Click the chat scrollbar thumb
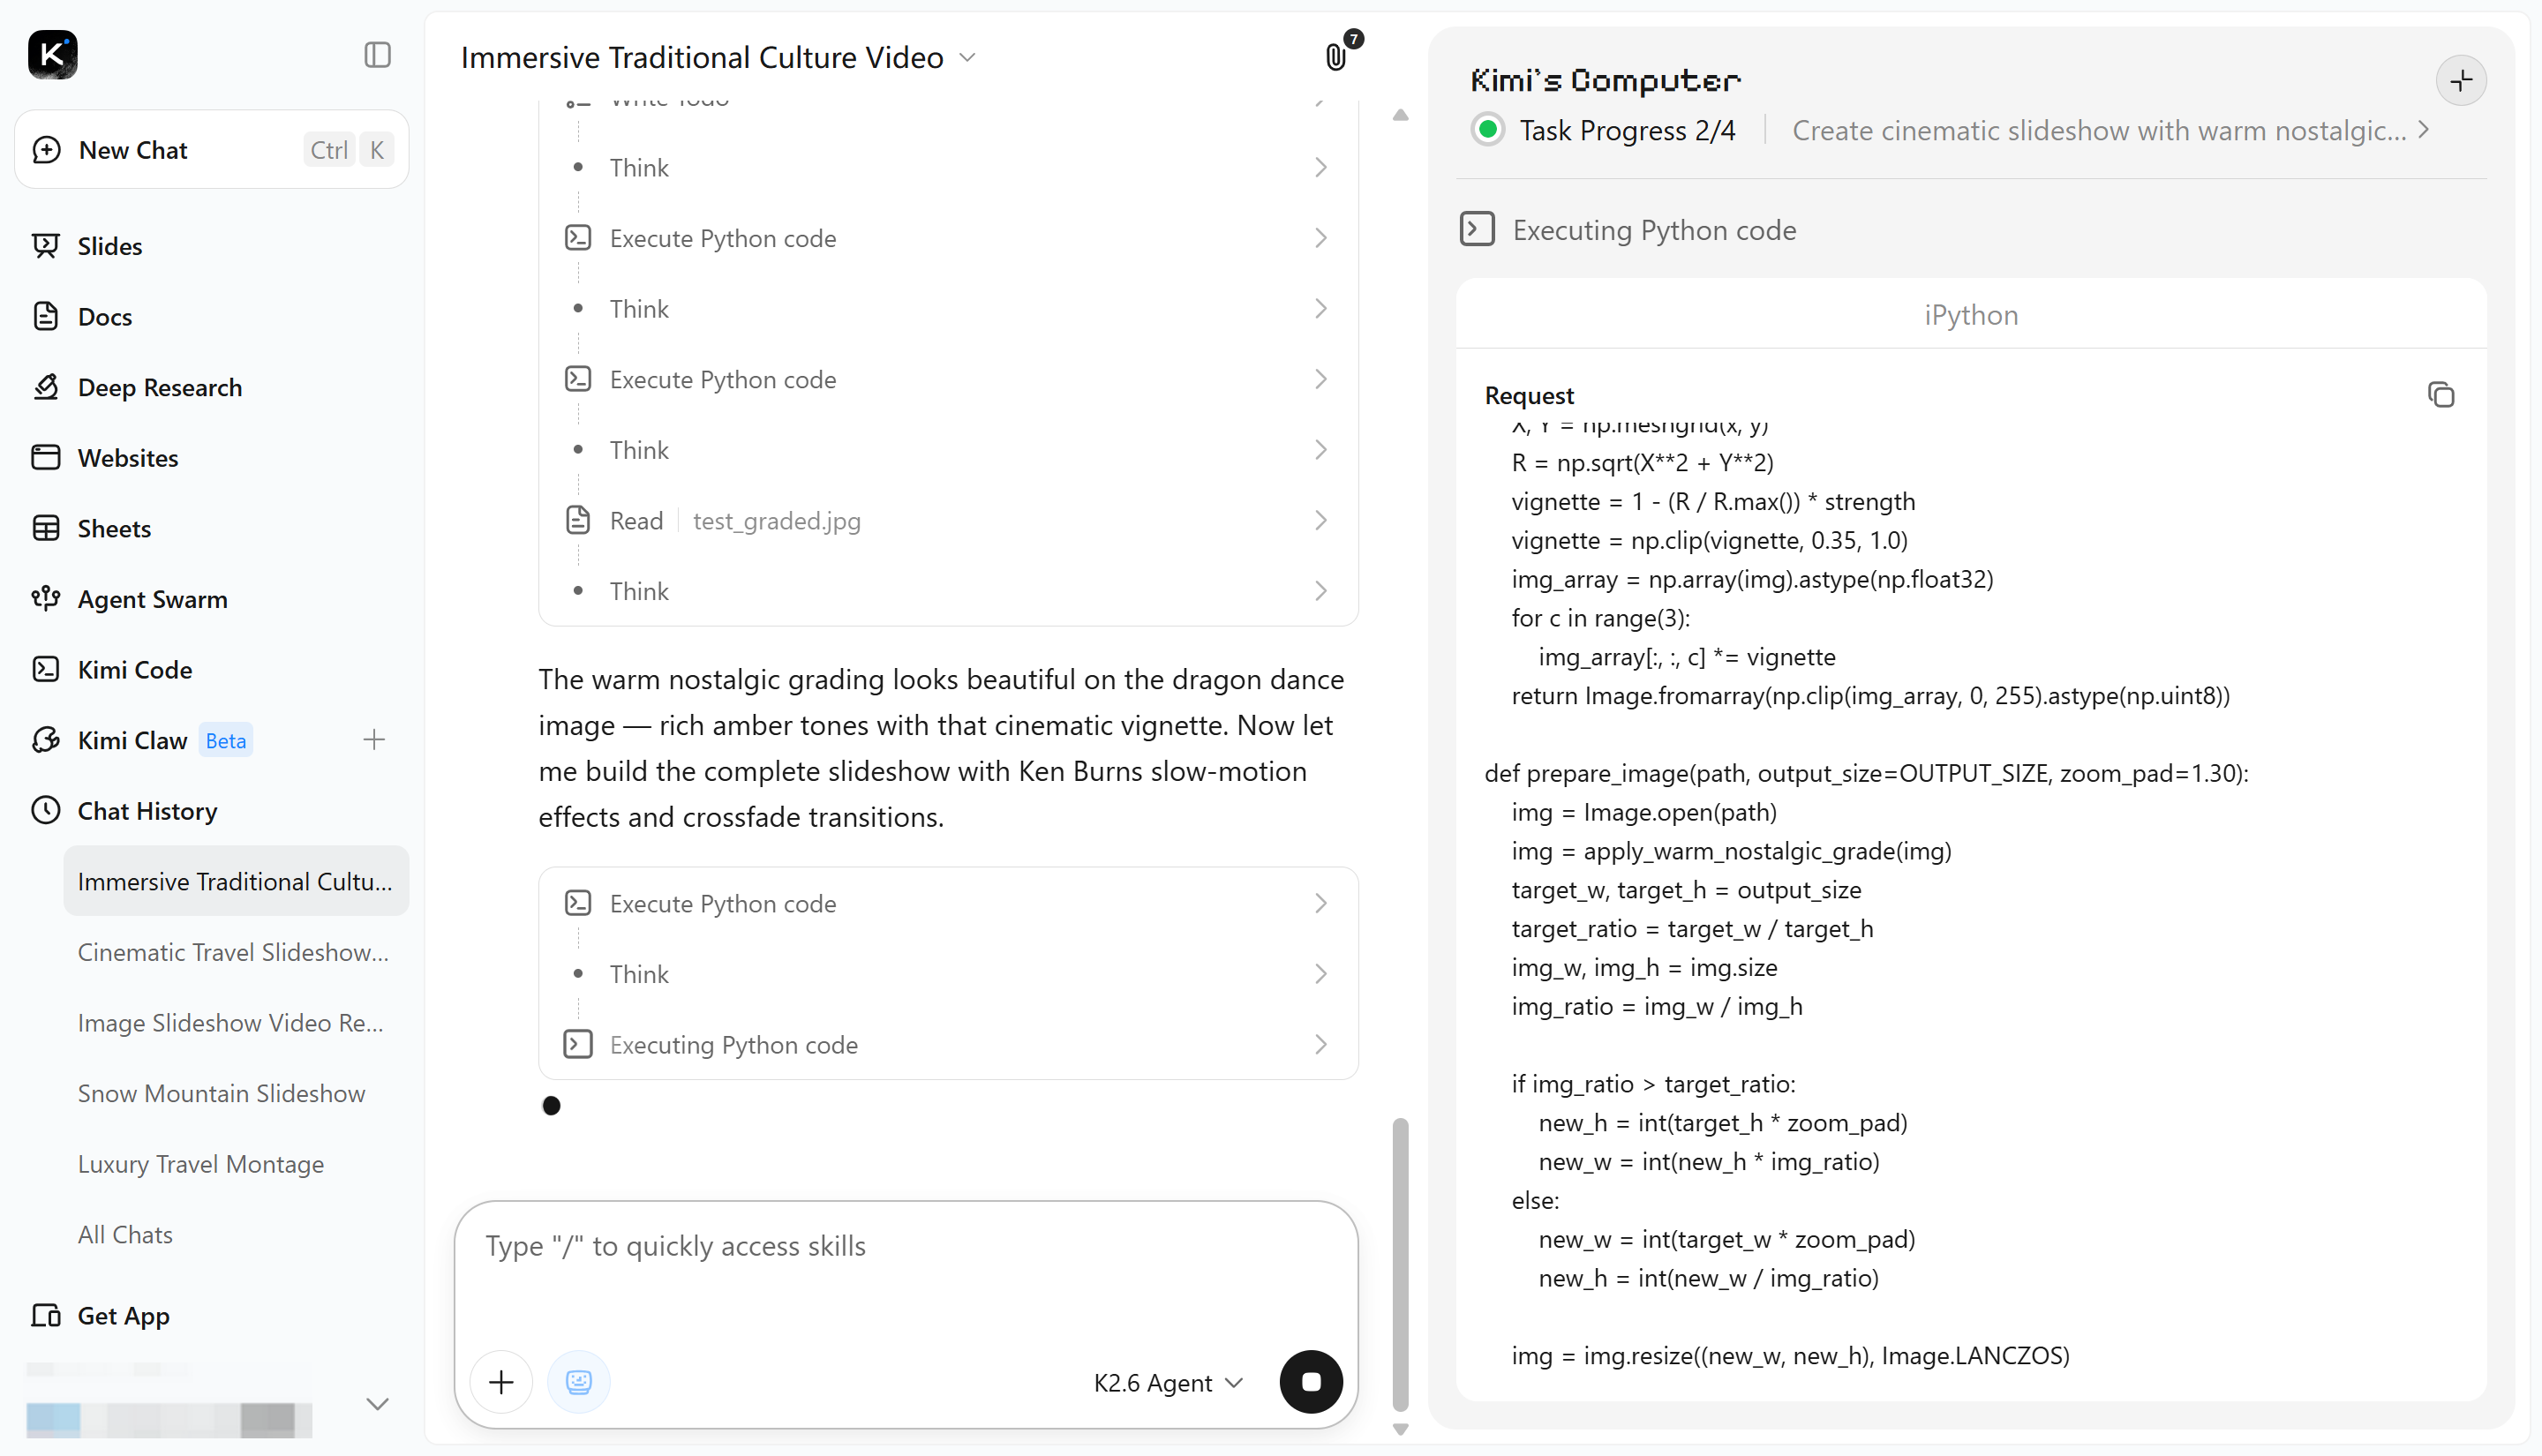Screen dimensions: 2542x1456 coord(1401,1265)
